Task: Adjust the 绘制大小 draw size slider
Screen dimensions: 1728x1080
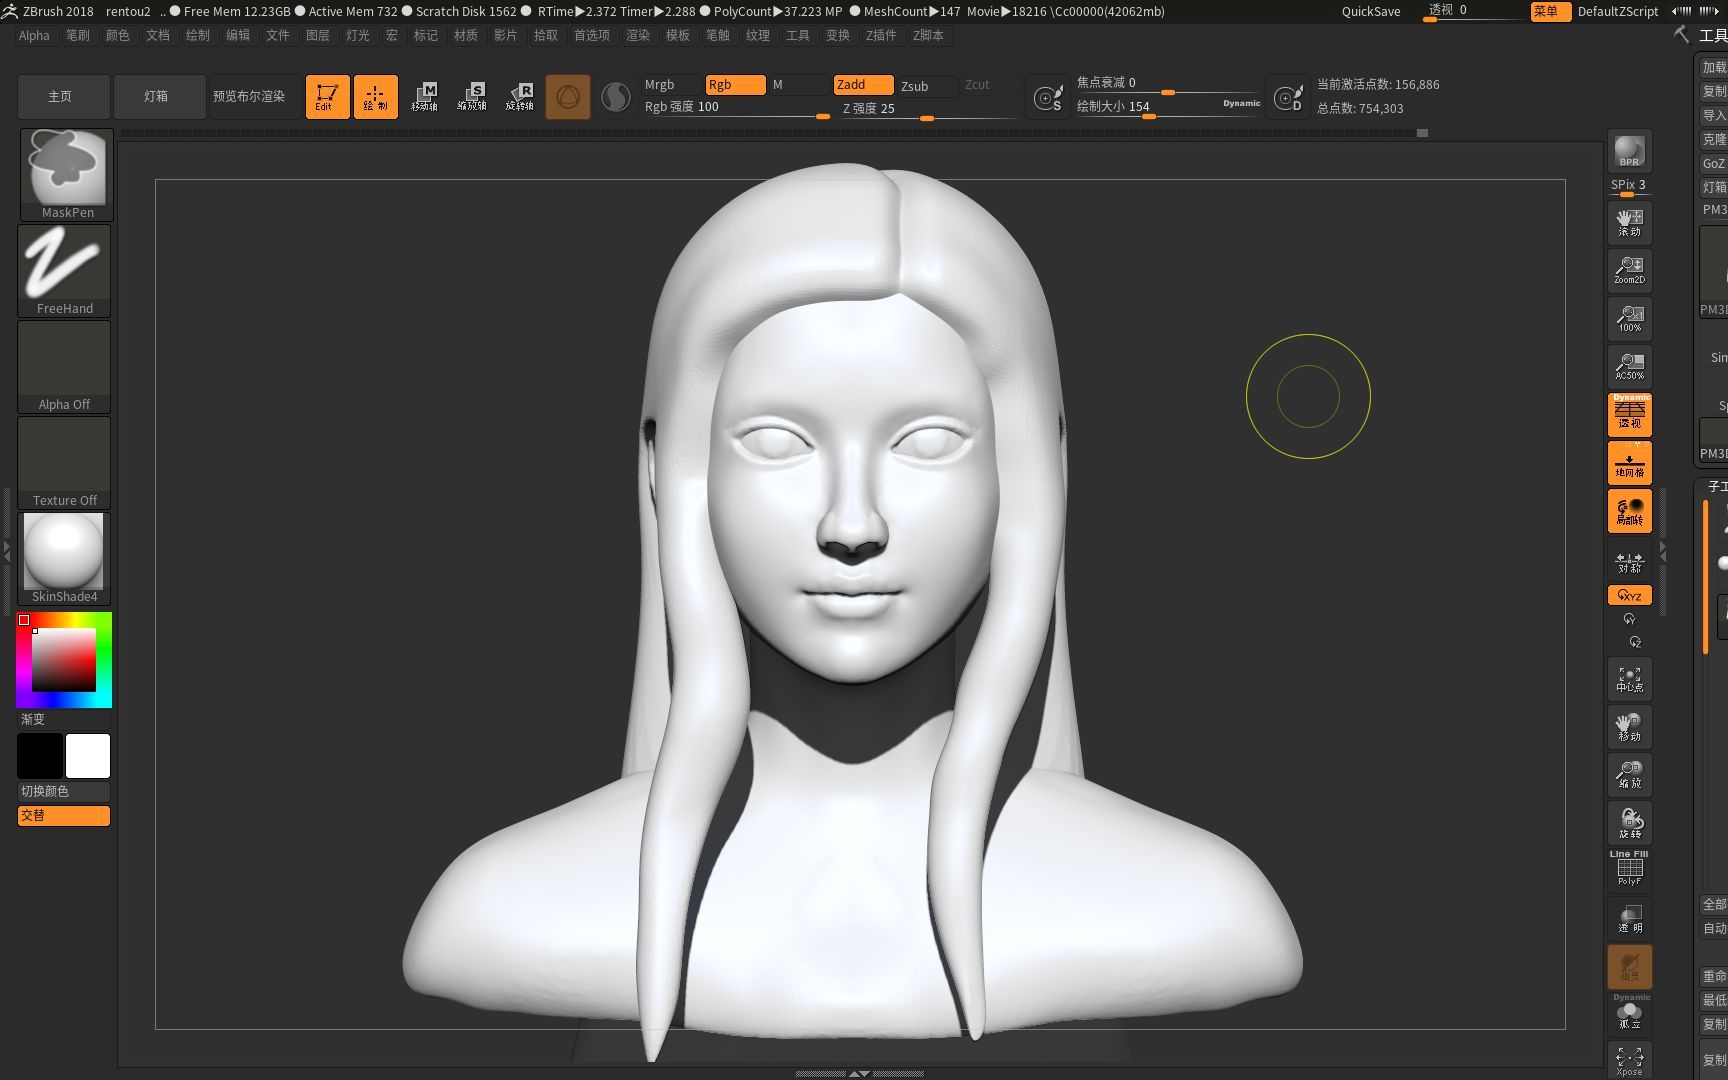Action: coord(1168,107)
